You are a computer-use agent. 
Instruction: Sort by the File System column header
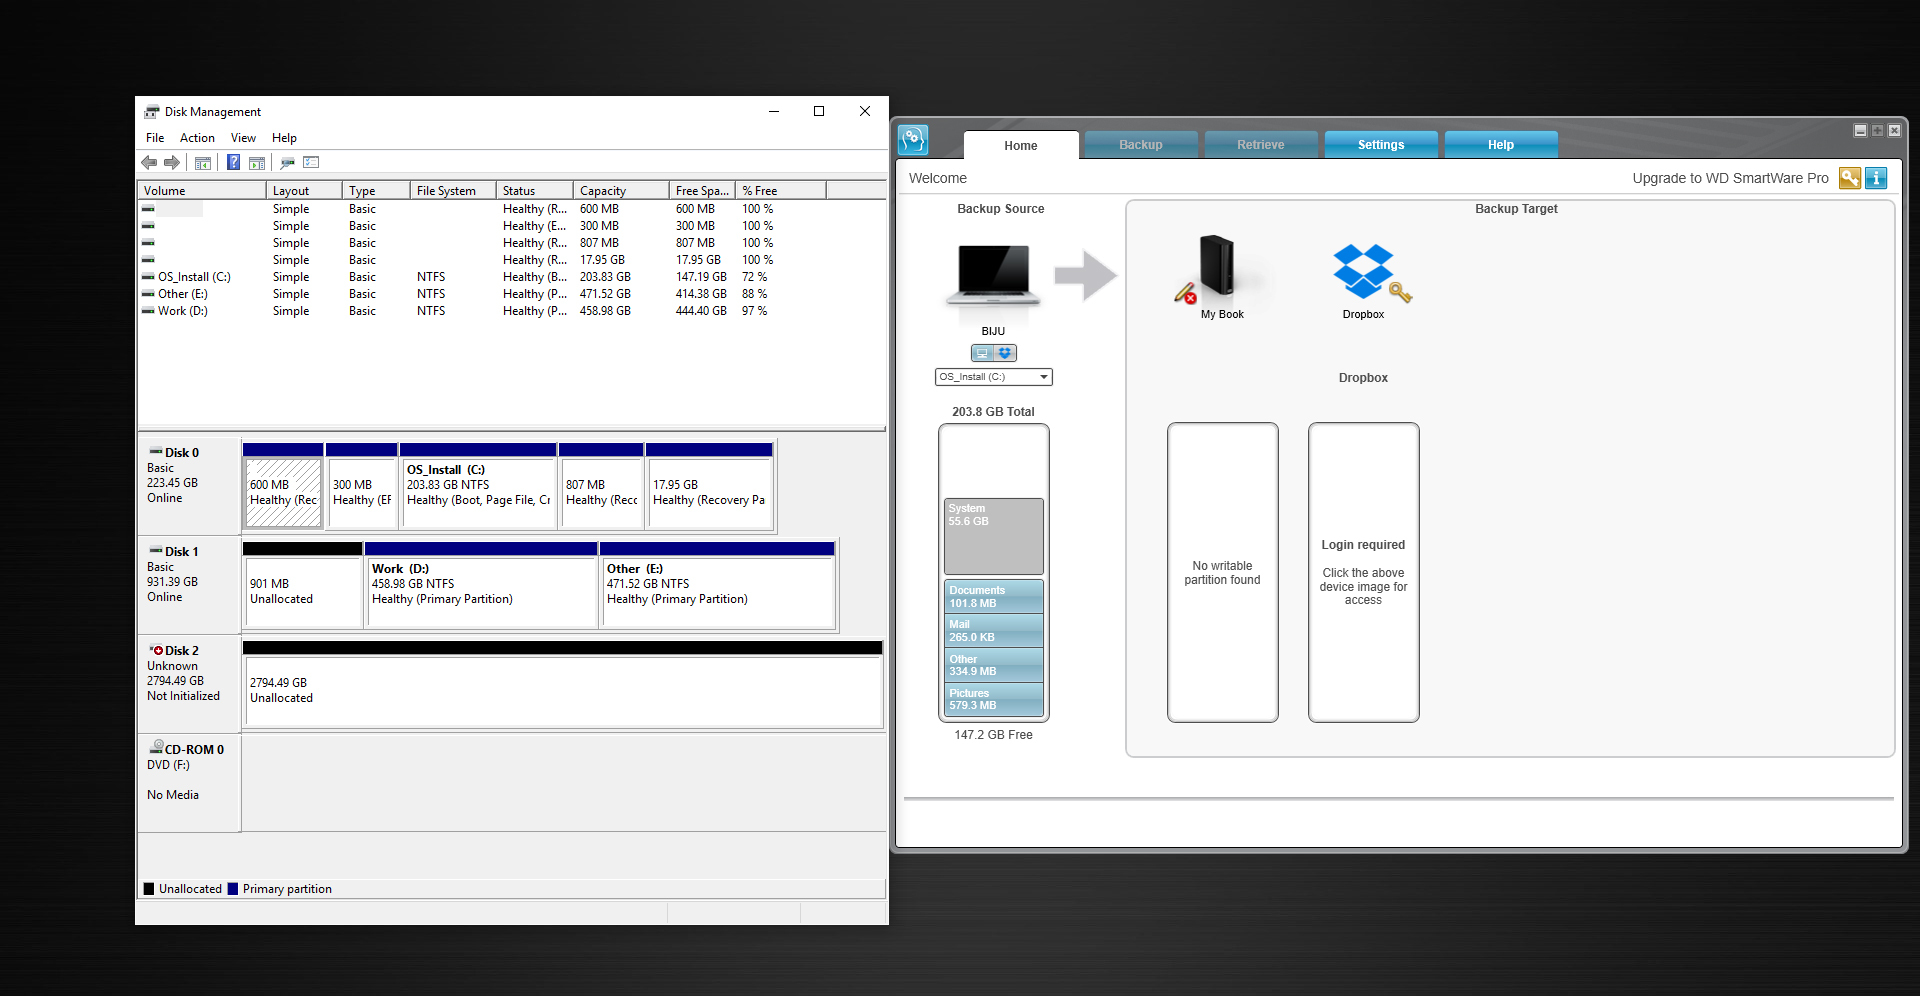pos(453,190)
